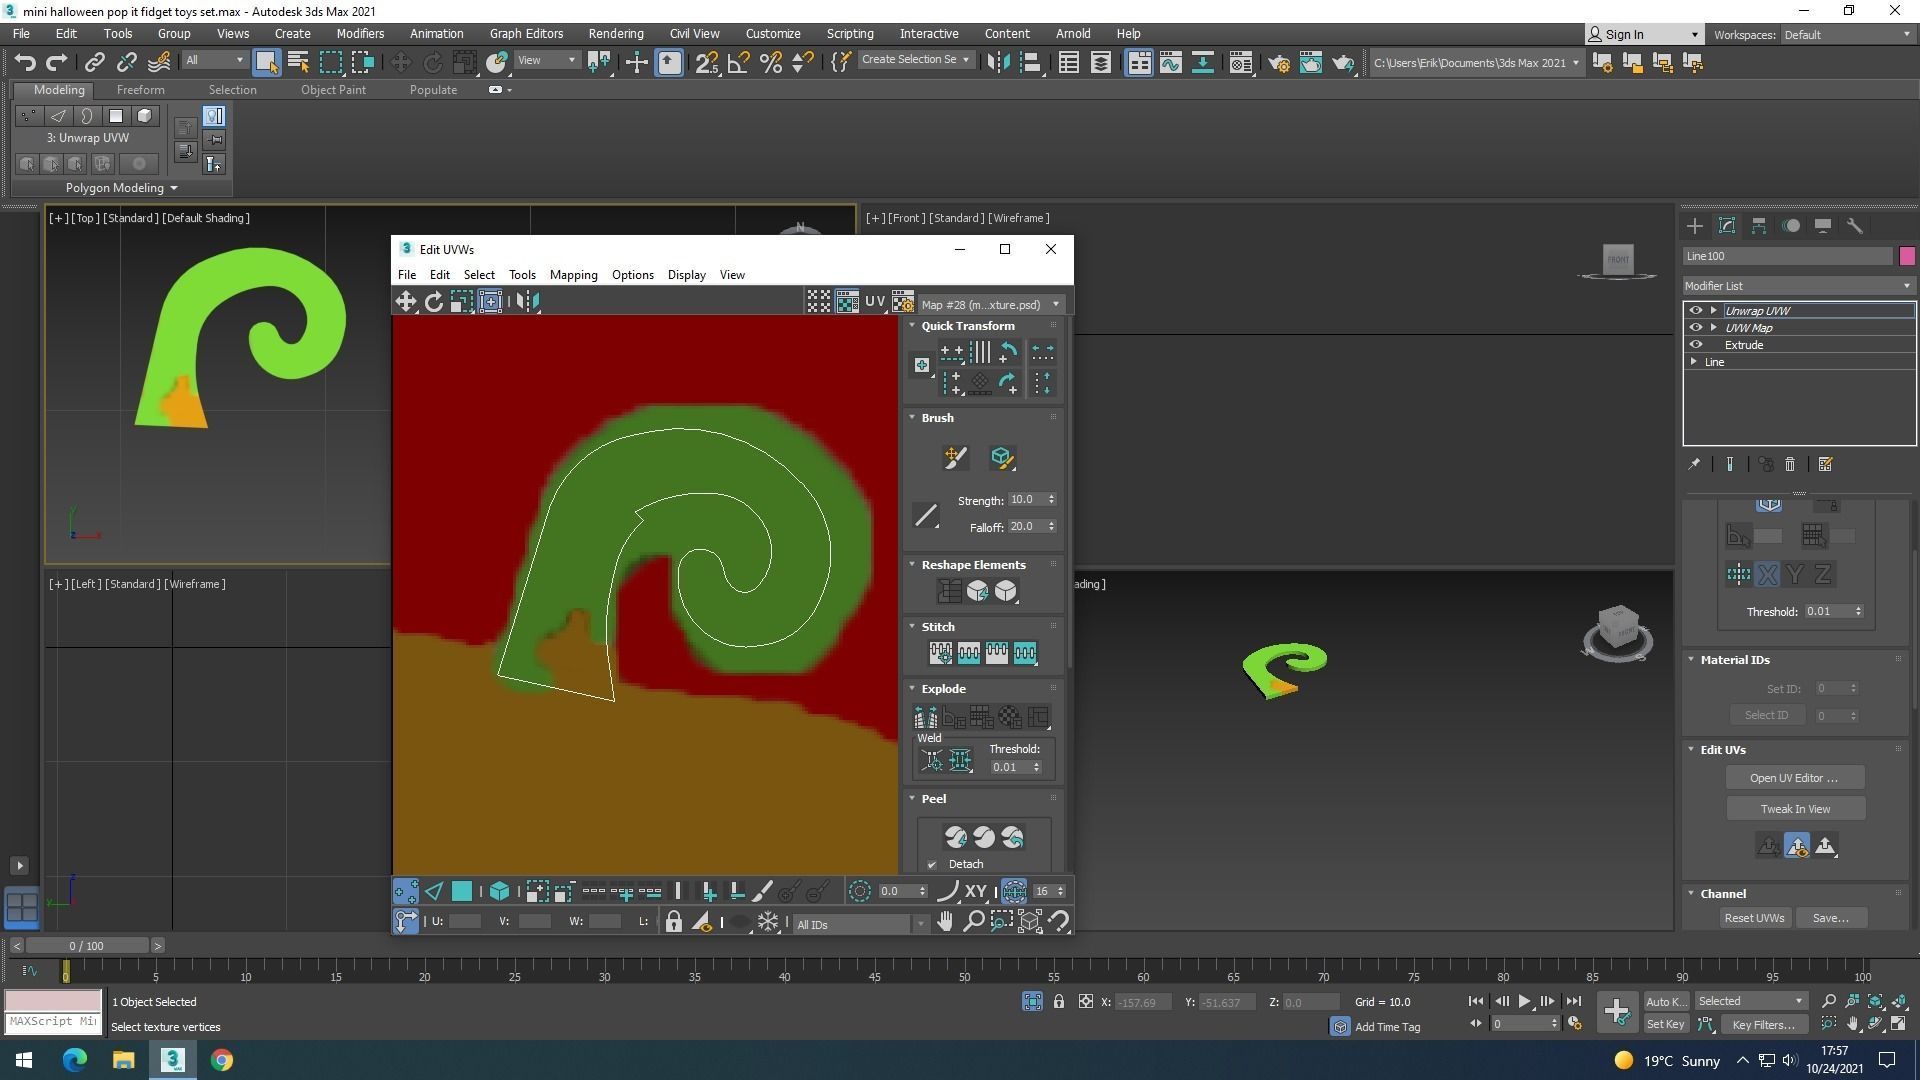Click the Reset UVWs button
Viewport: 1920px width, 1080px height.
click(x=1754, y=918)
